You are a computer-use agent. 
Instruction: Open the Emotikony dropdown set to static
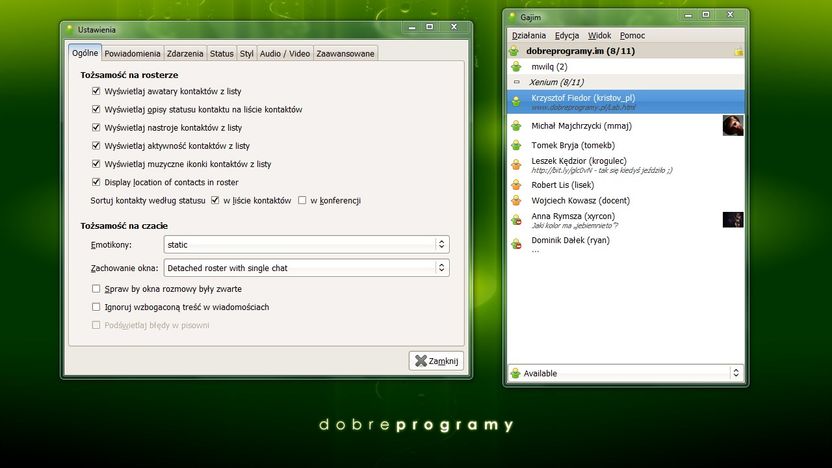coord(306,245)
